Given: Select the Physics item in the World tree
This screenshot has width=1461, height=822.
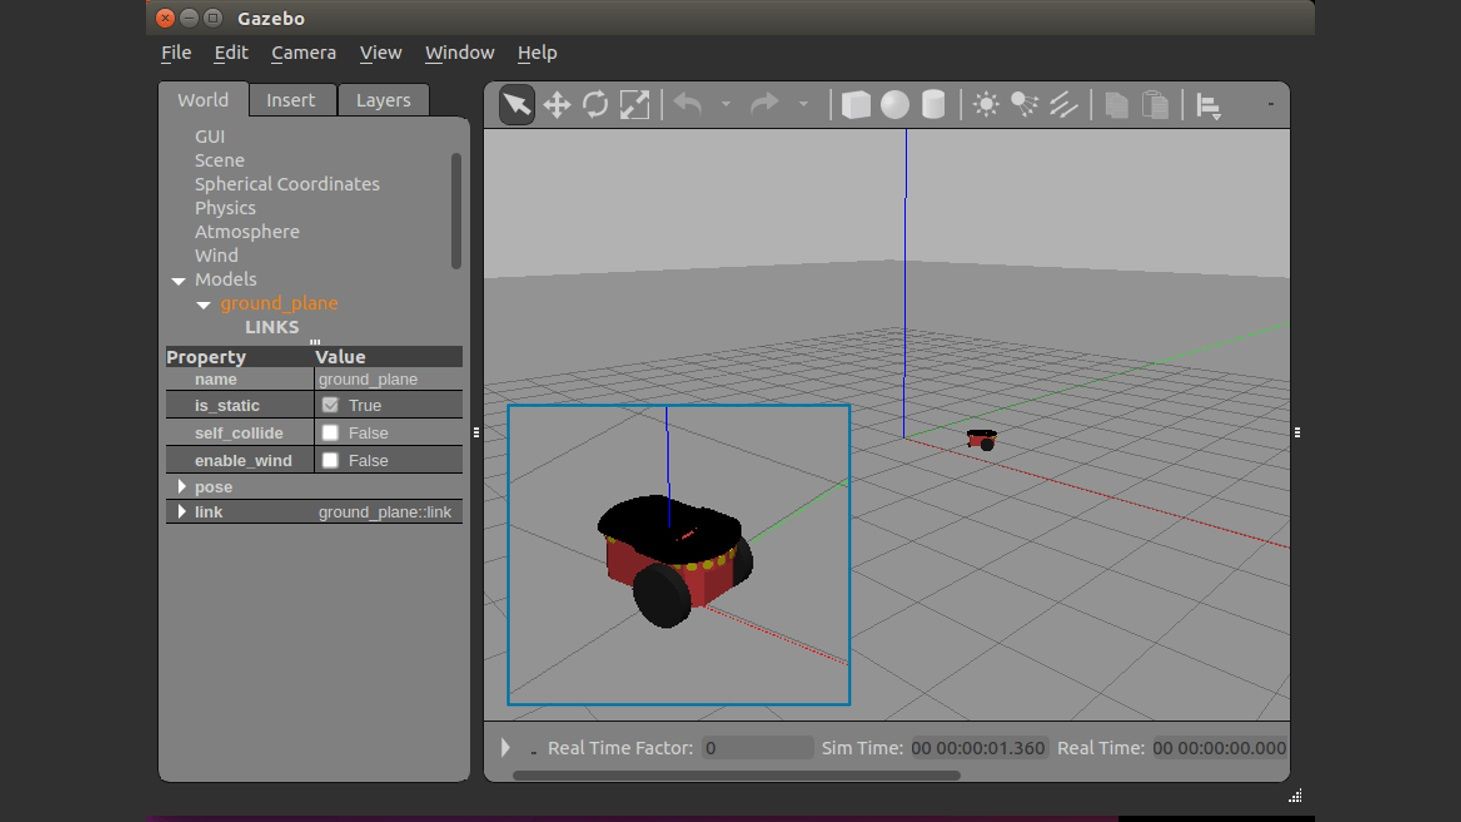Looking at the screenshot, I should pos(225,207).
